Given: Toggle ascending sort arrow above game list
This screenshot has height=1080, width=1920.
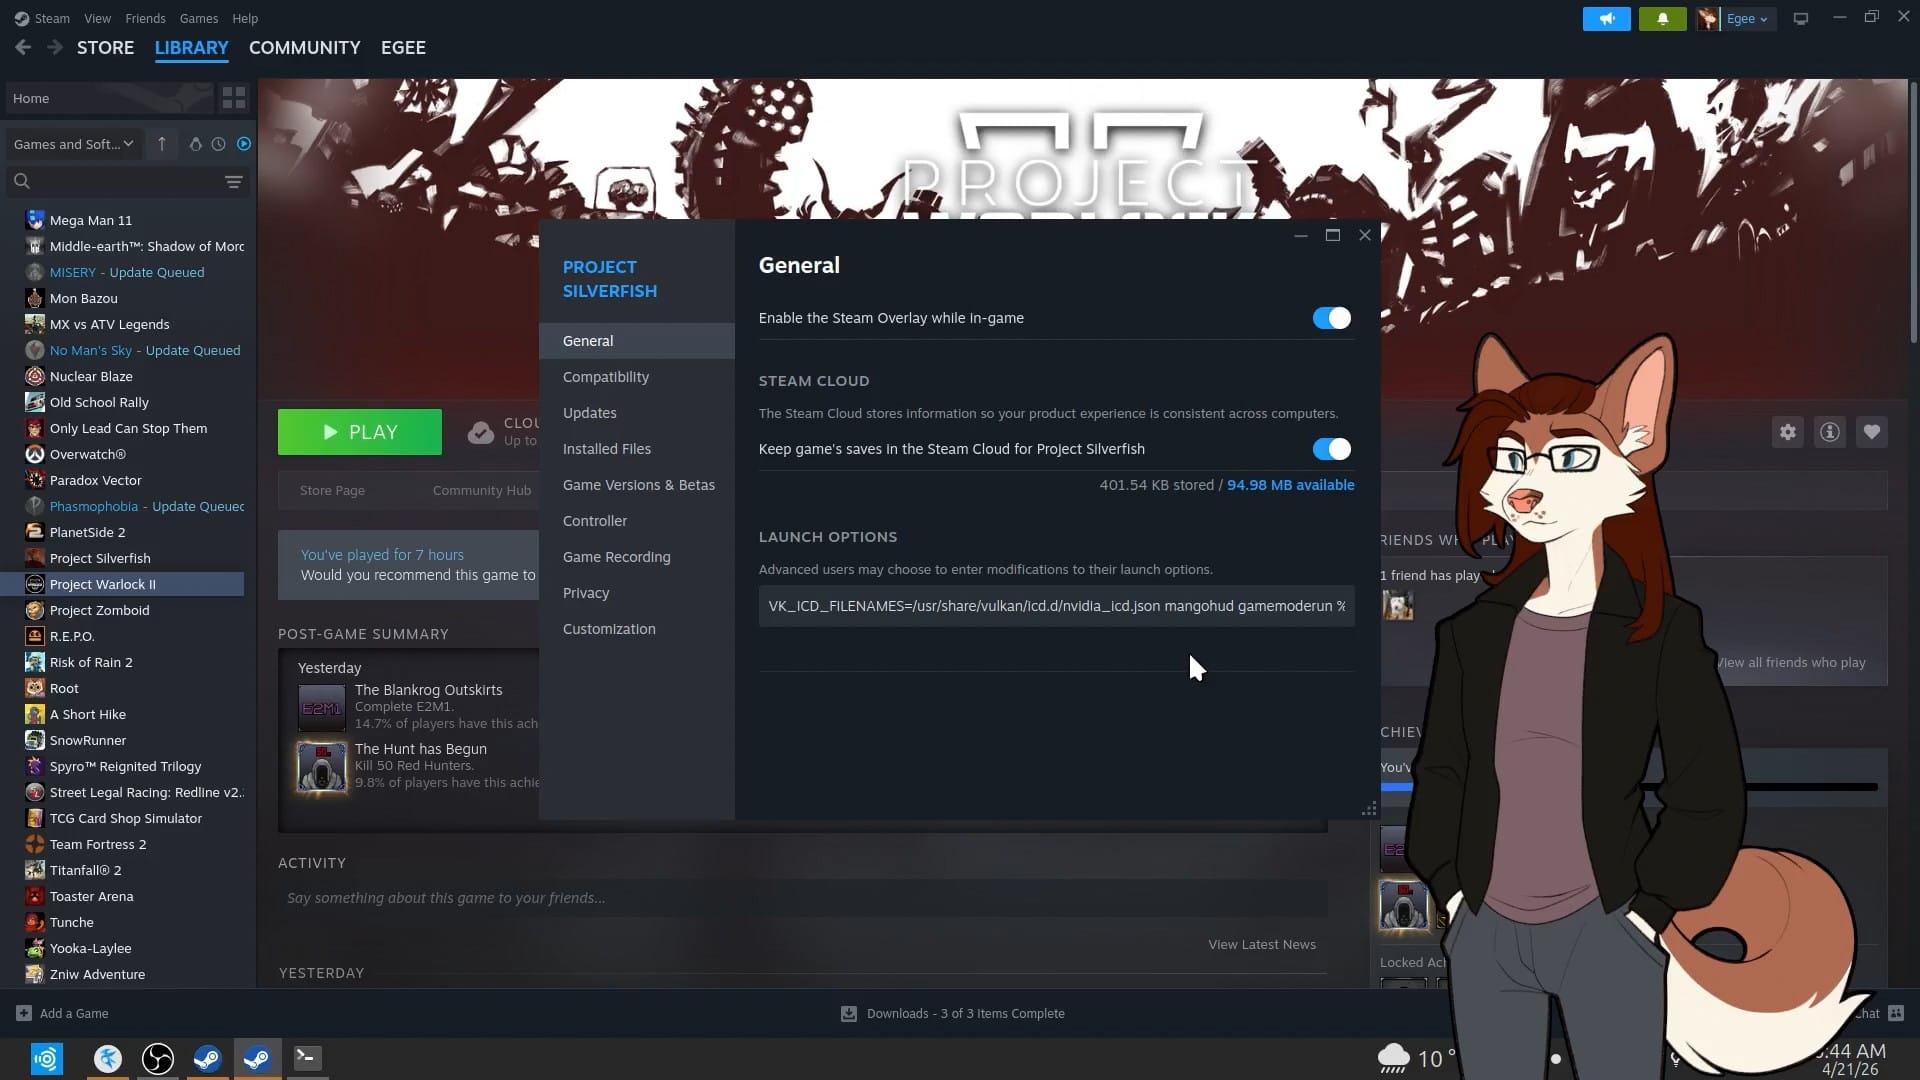Looking at the screenshot, I should 161,144.
